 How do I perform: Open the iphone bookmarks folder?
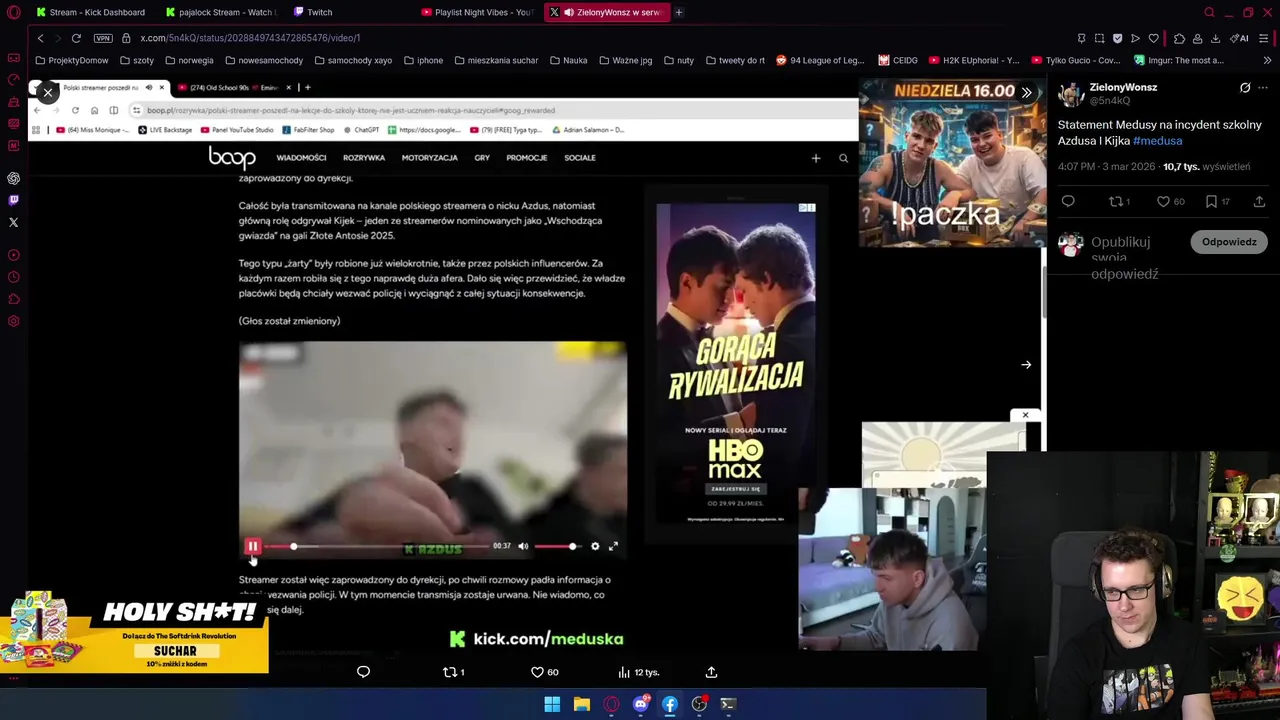[423, 60]
